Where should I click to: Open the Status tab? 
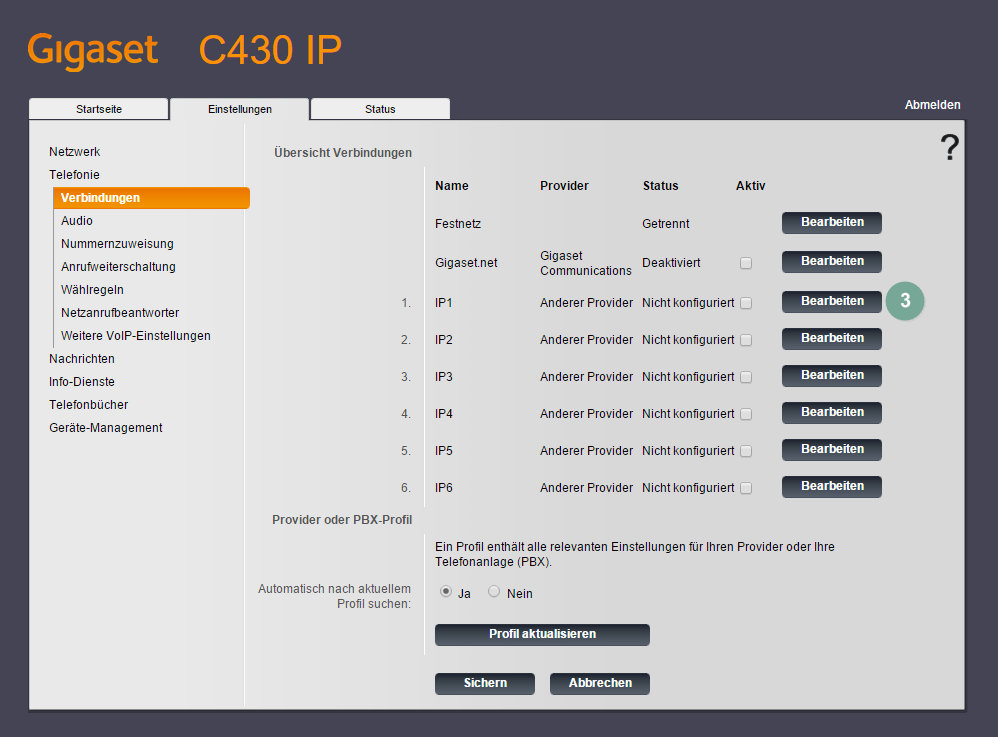coord(380,109)
